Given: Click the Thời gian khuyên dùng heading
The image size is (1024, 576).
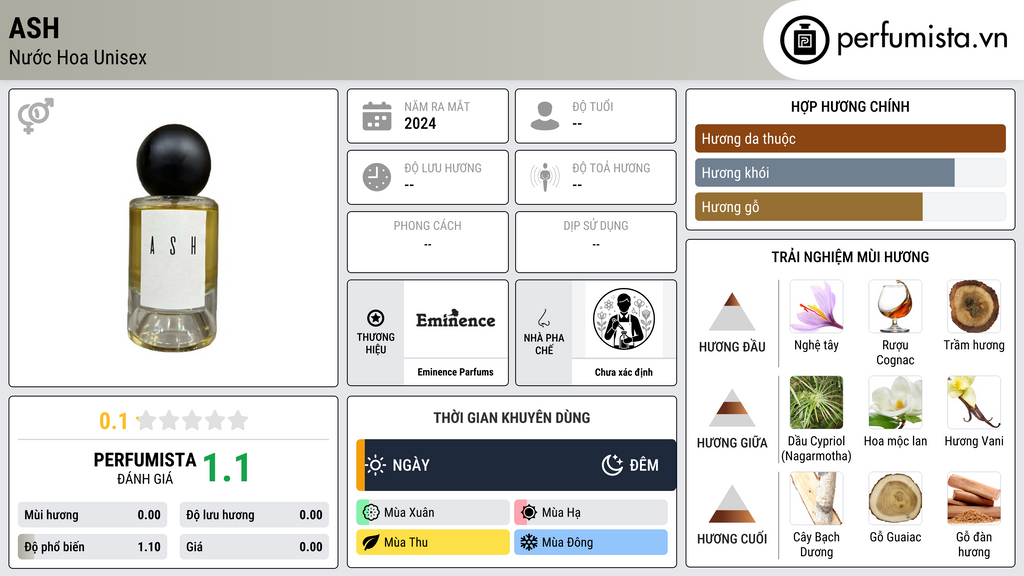Looking at the screenshot, I should point(512,417).
